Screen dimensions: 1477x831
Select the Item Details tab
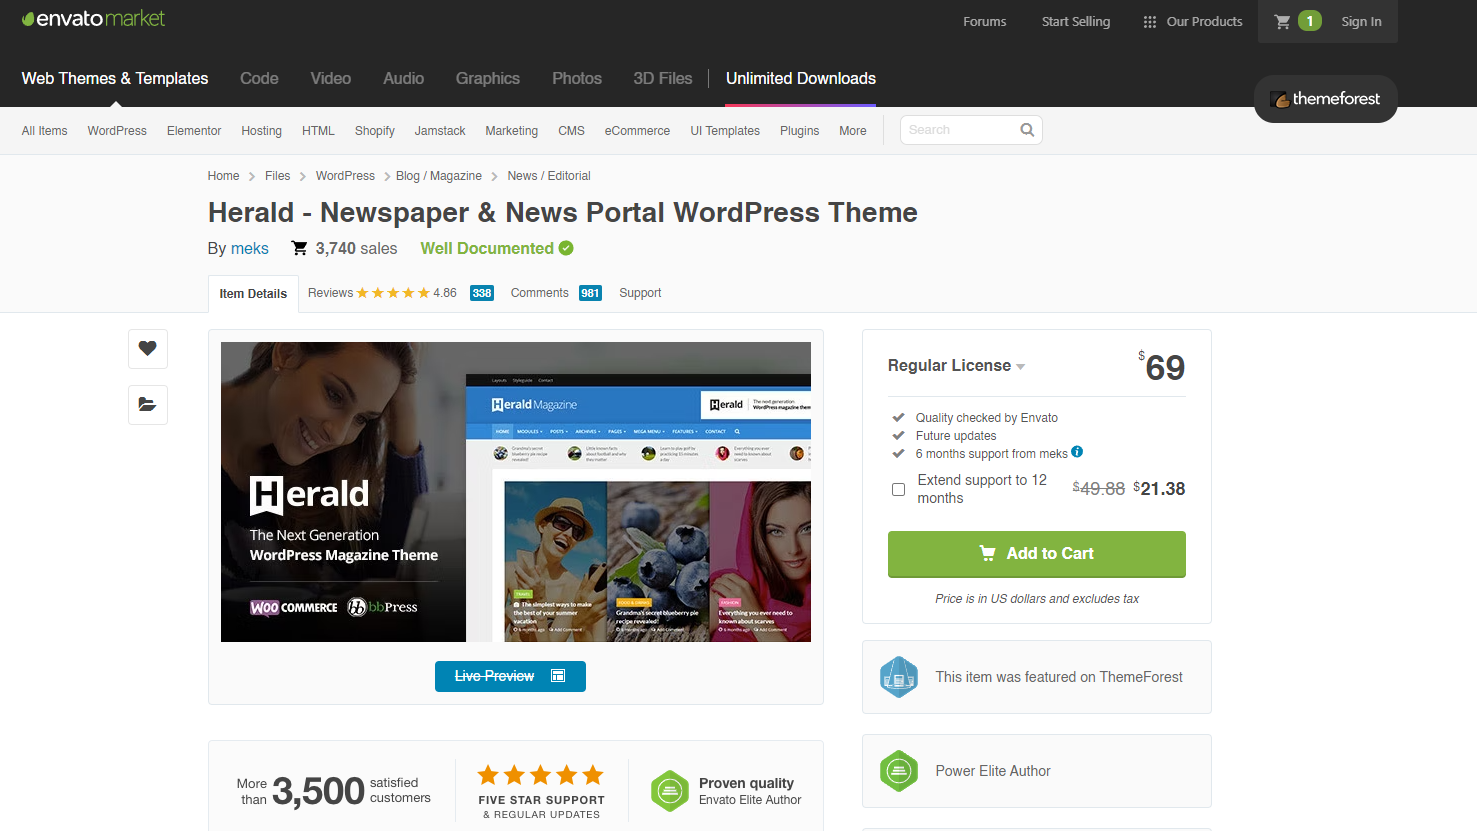(x=253, y=294)
